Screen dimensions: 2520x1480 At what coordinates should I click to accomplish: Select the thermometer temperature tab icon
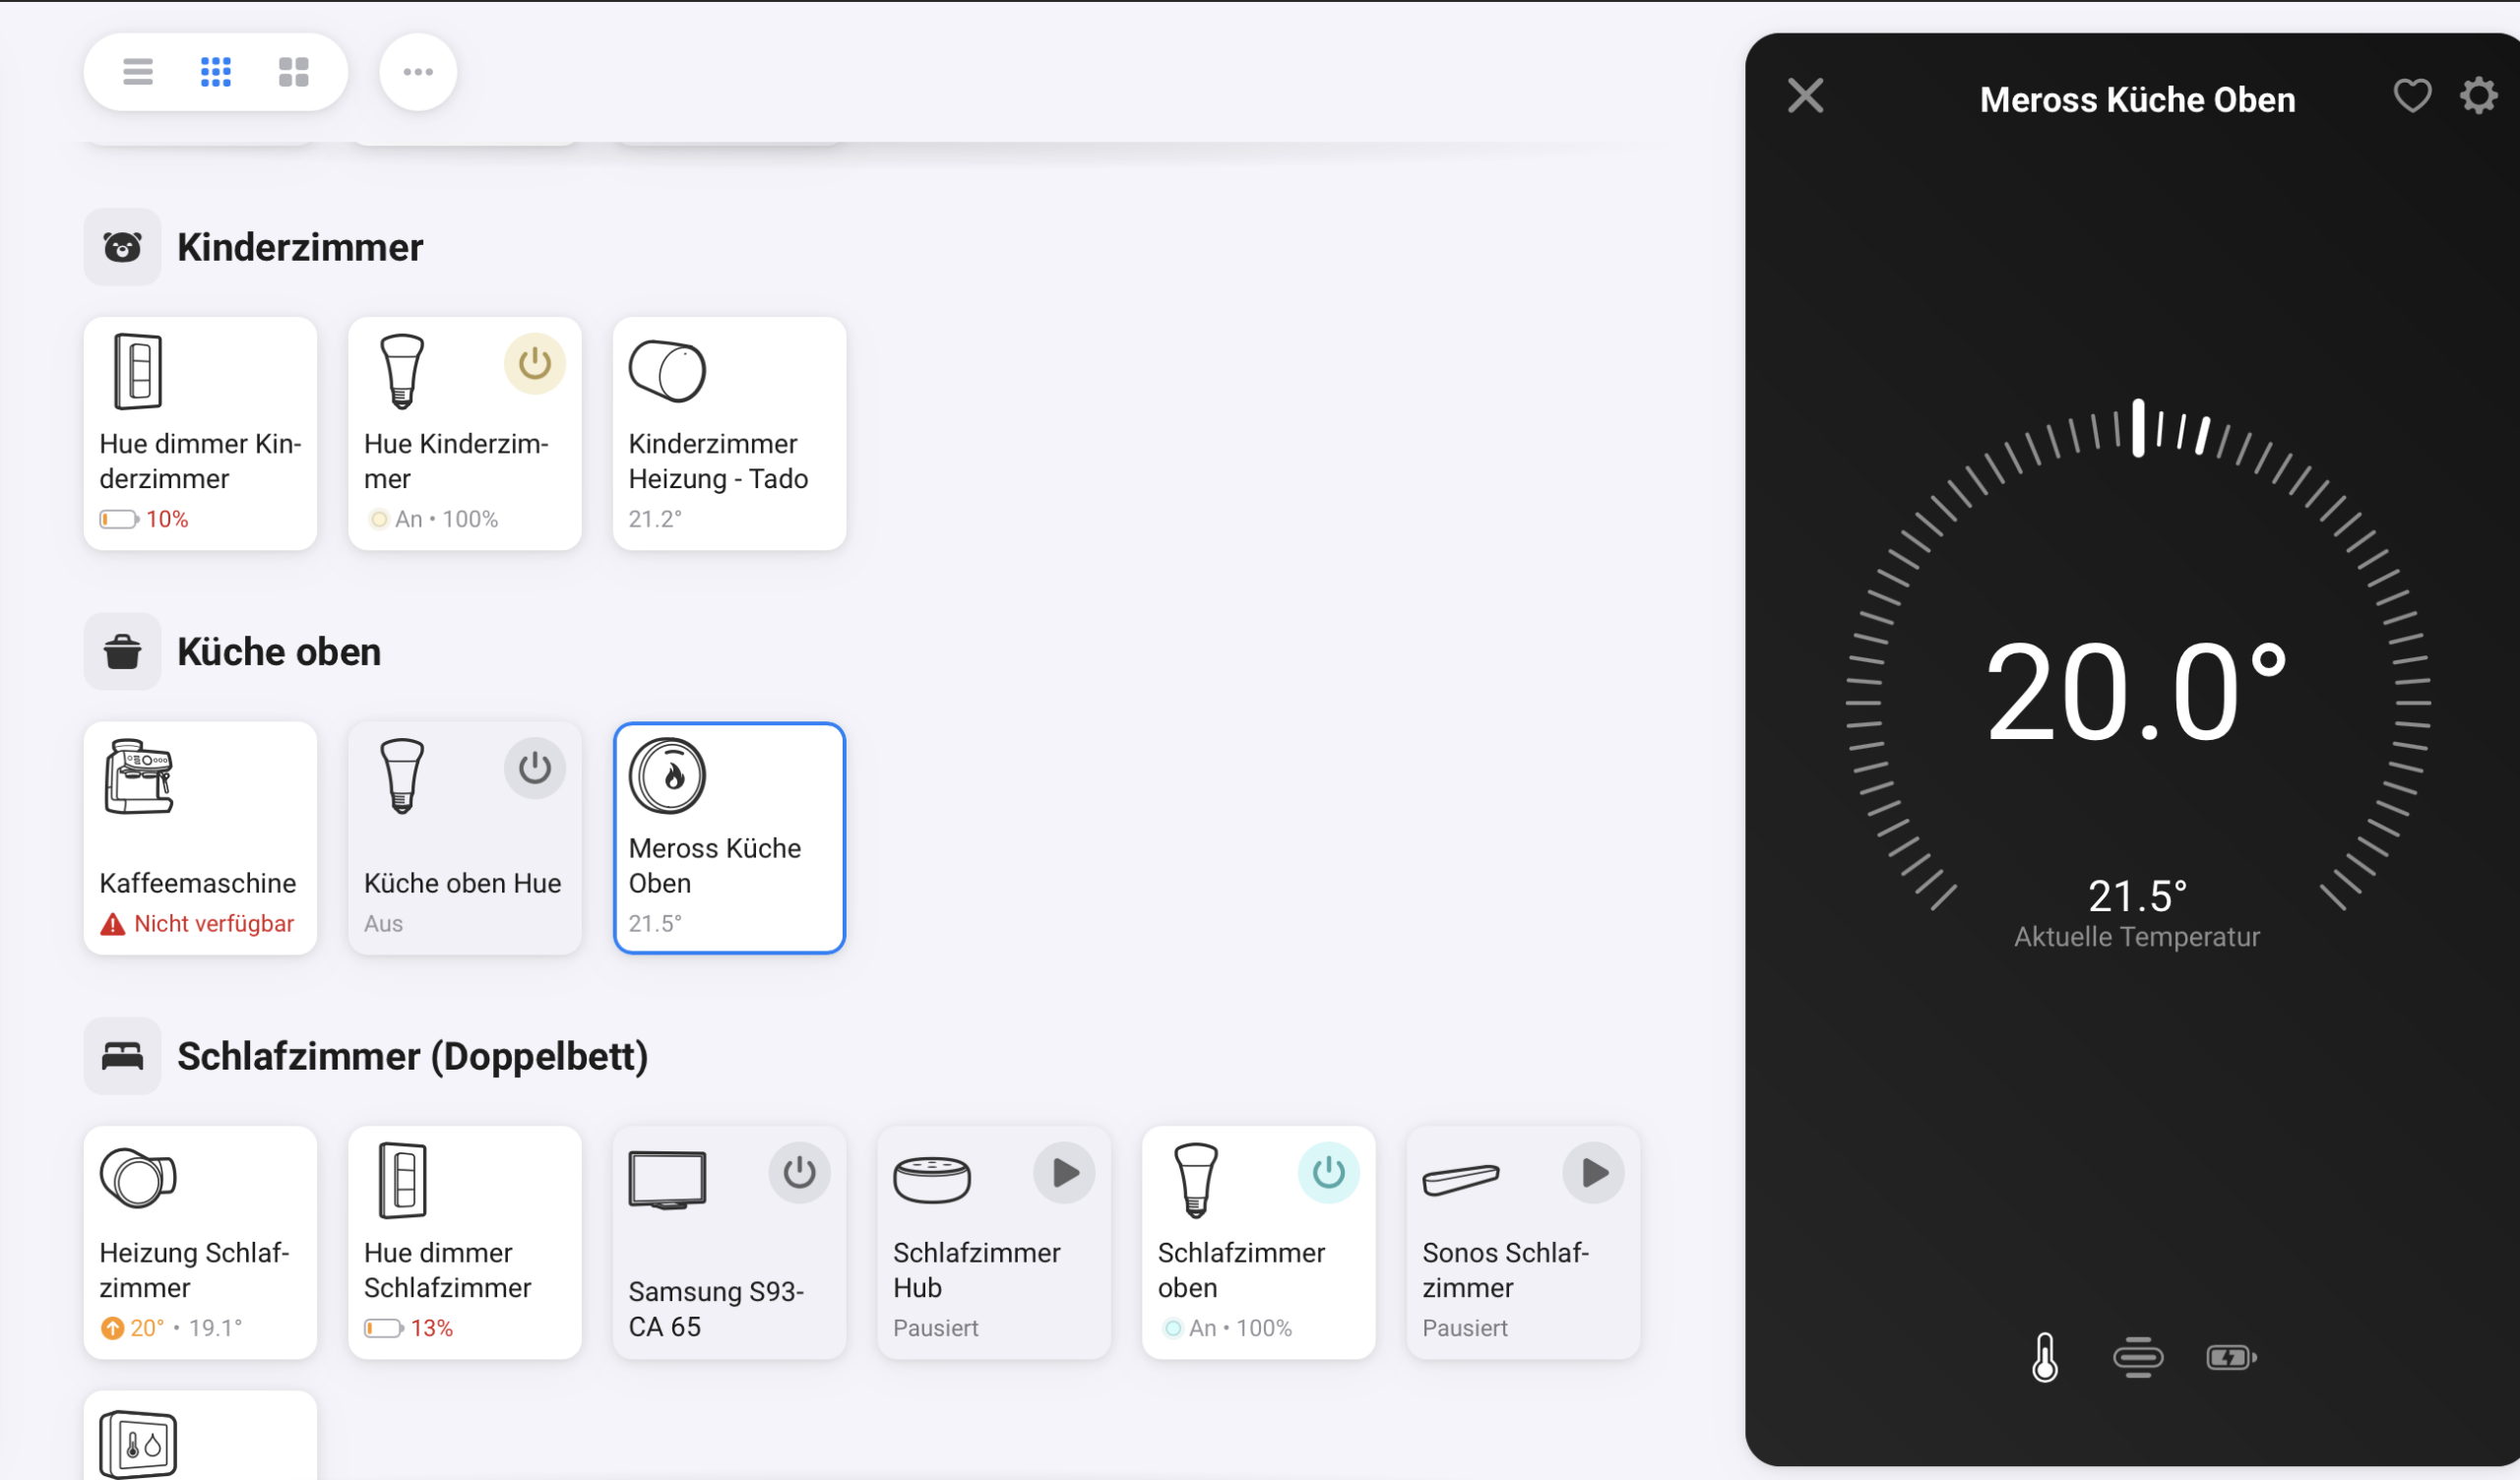(x=2045, y=1357)
